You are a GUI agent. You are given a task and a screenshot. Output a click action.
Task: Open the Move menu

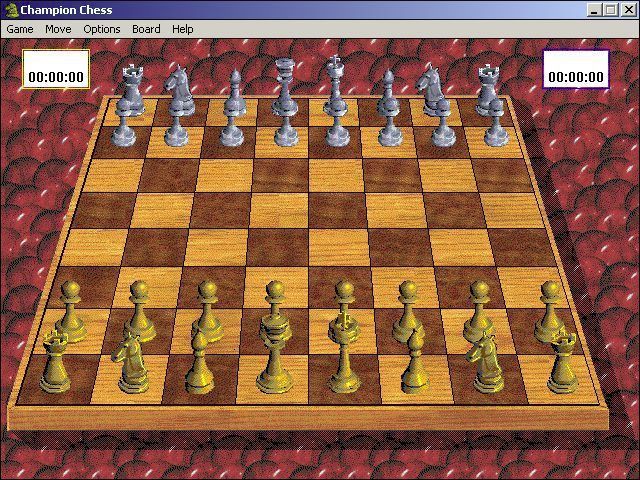[x=58, y=29]
